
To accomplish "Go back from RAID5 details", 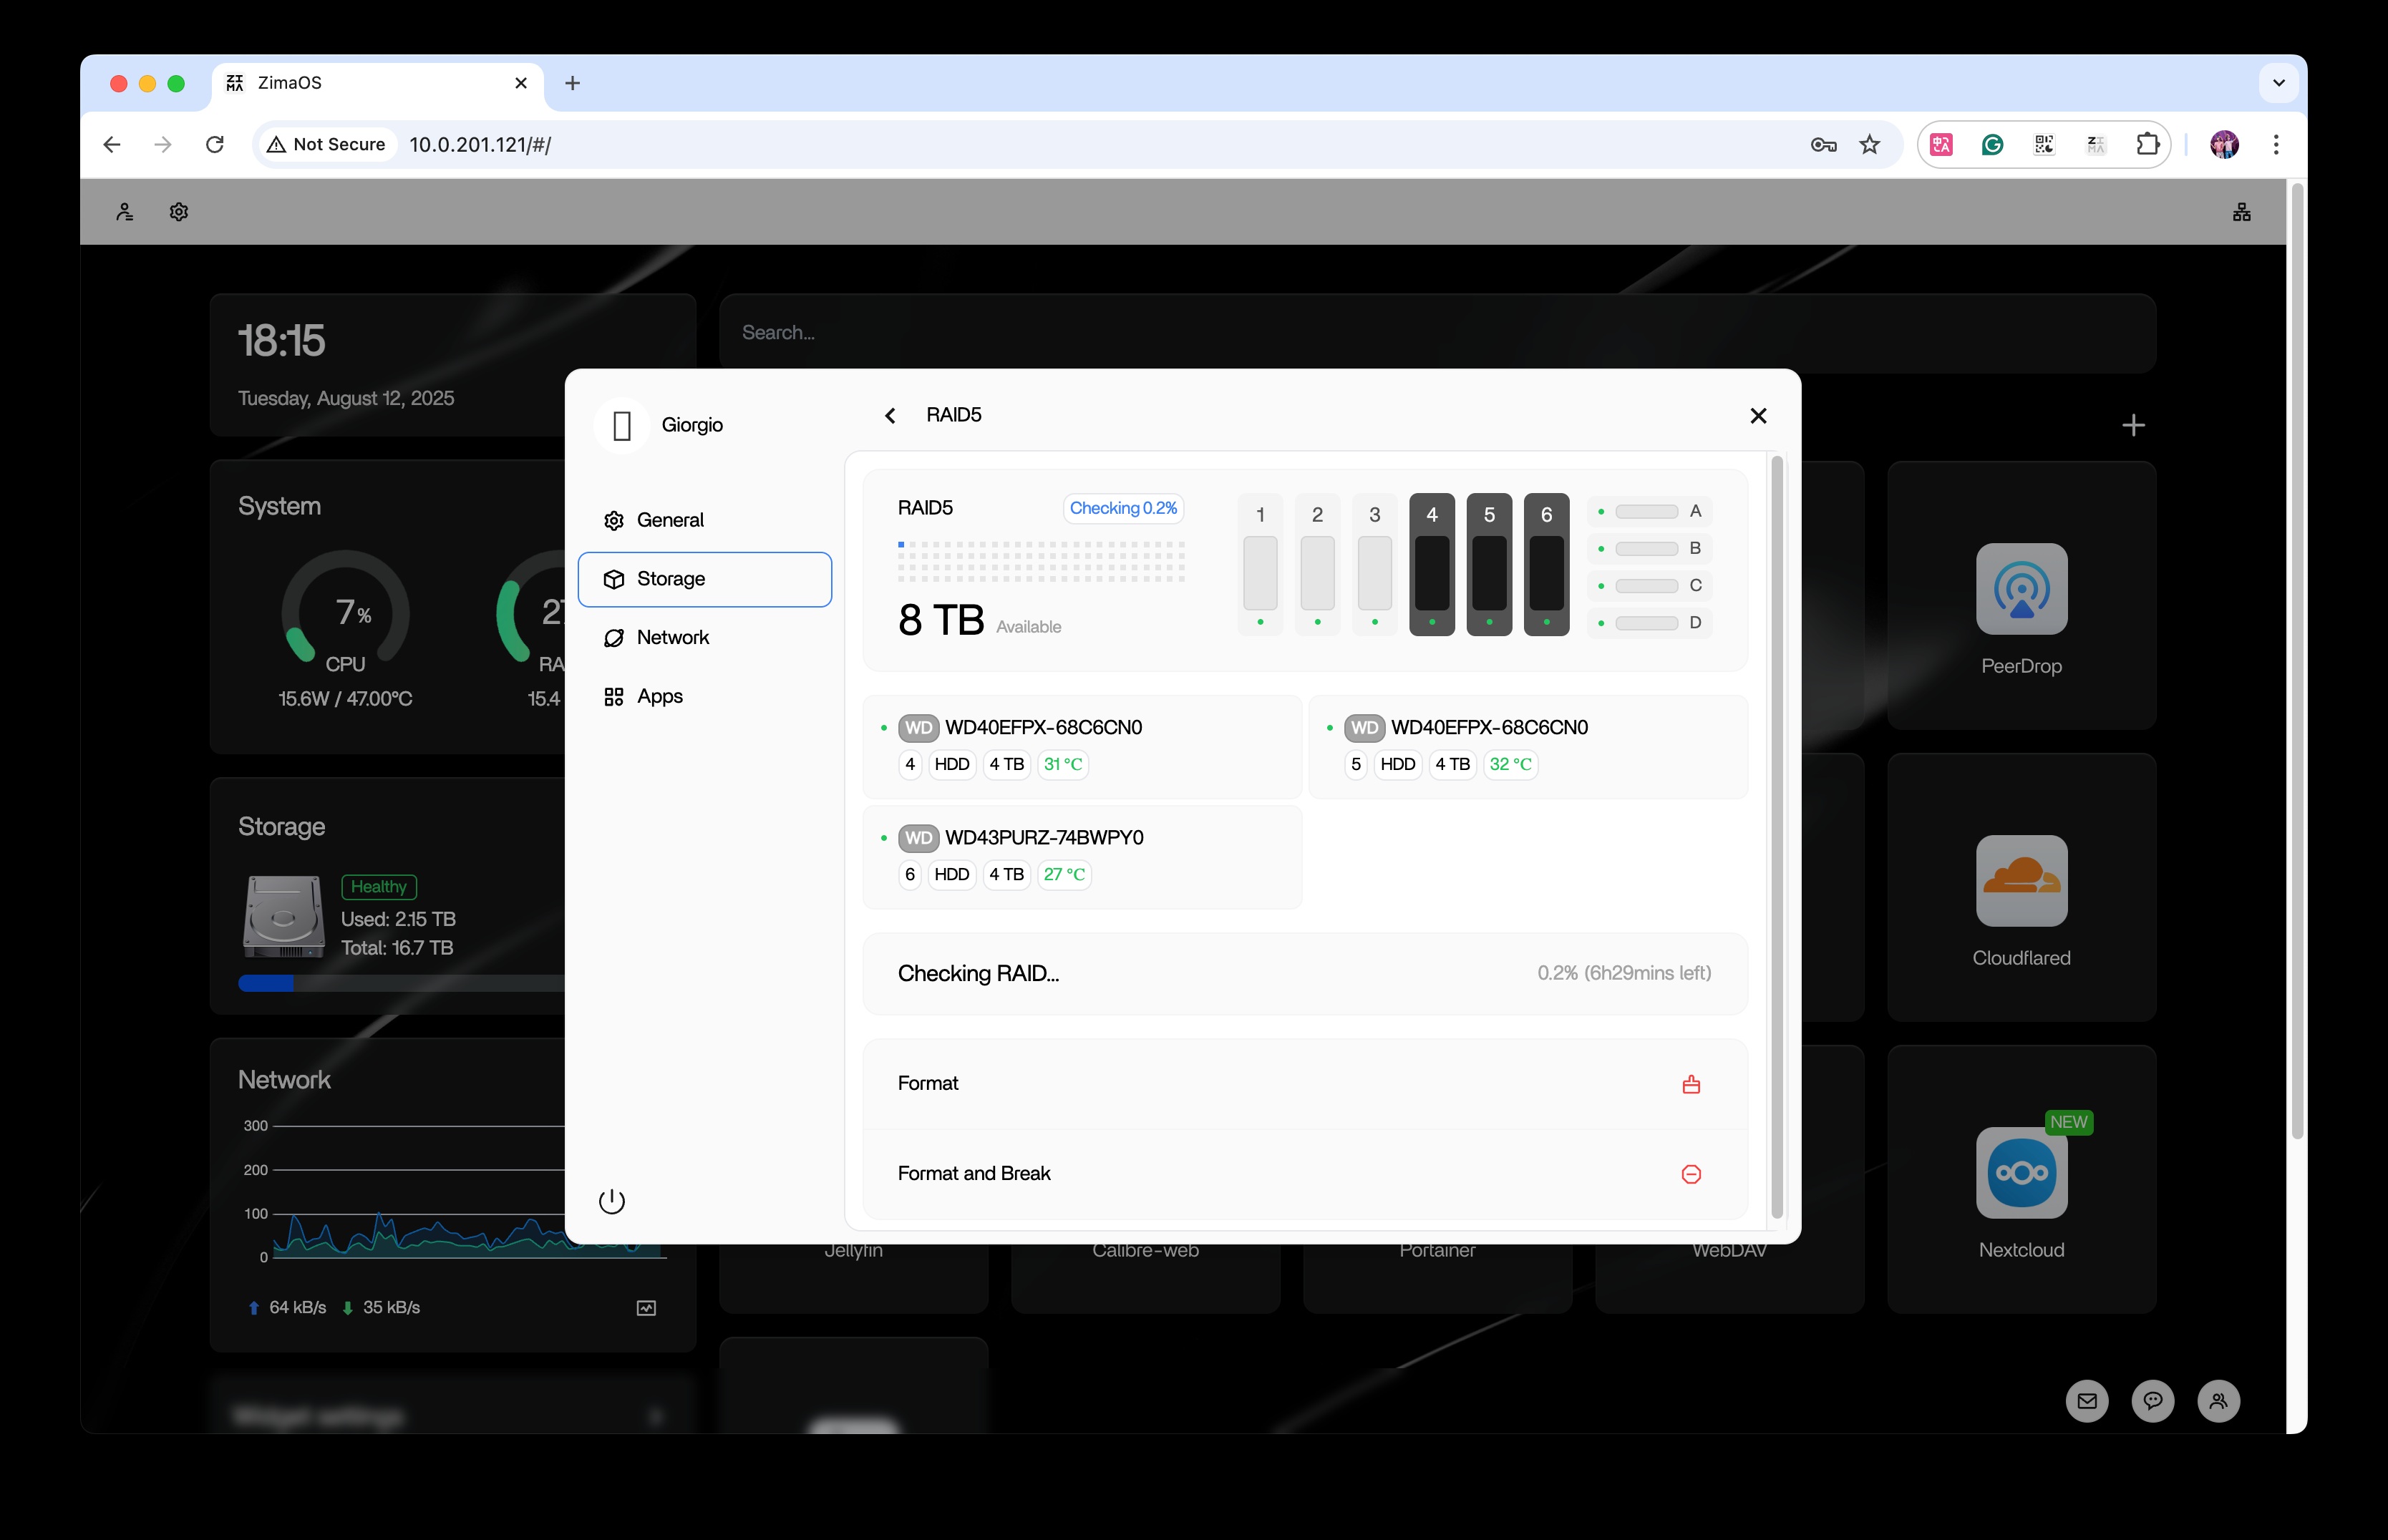I will [x=890, y=415].
